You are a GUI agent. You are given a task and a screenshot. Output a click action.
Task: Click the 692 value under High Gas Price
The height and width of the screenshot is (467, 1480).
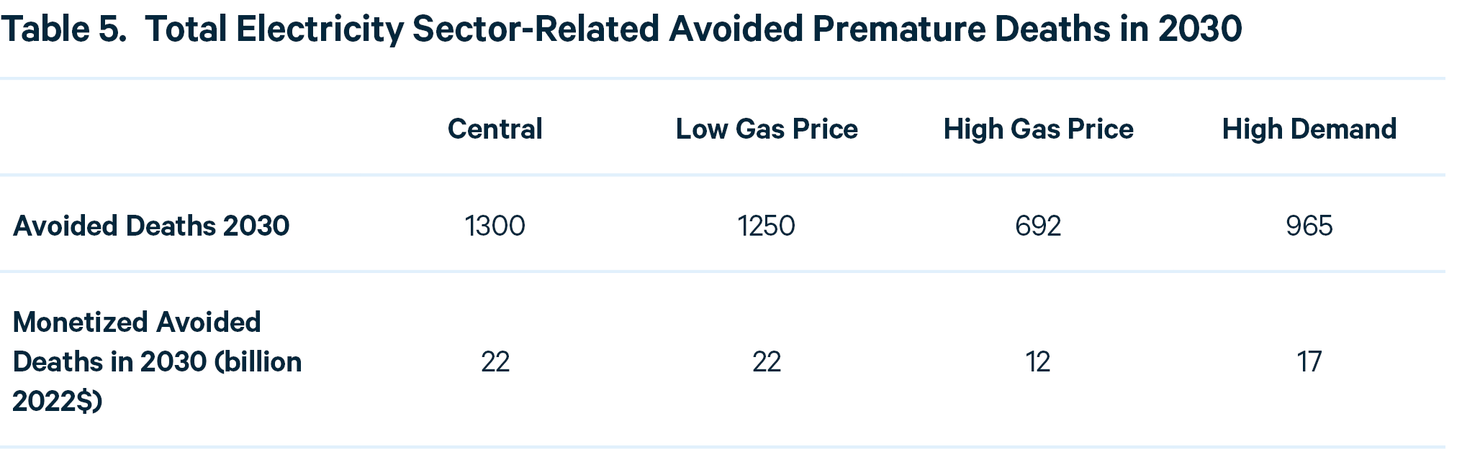coord(1038,226)
